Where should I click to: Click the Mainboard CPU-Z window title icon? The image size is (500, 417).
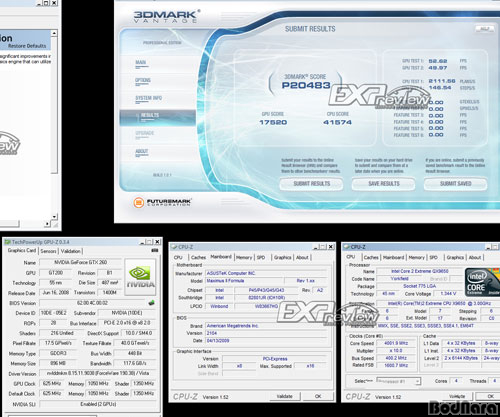point(174,247)
